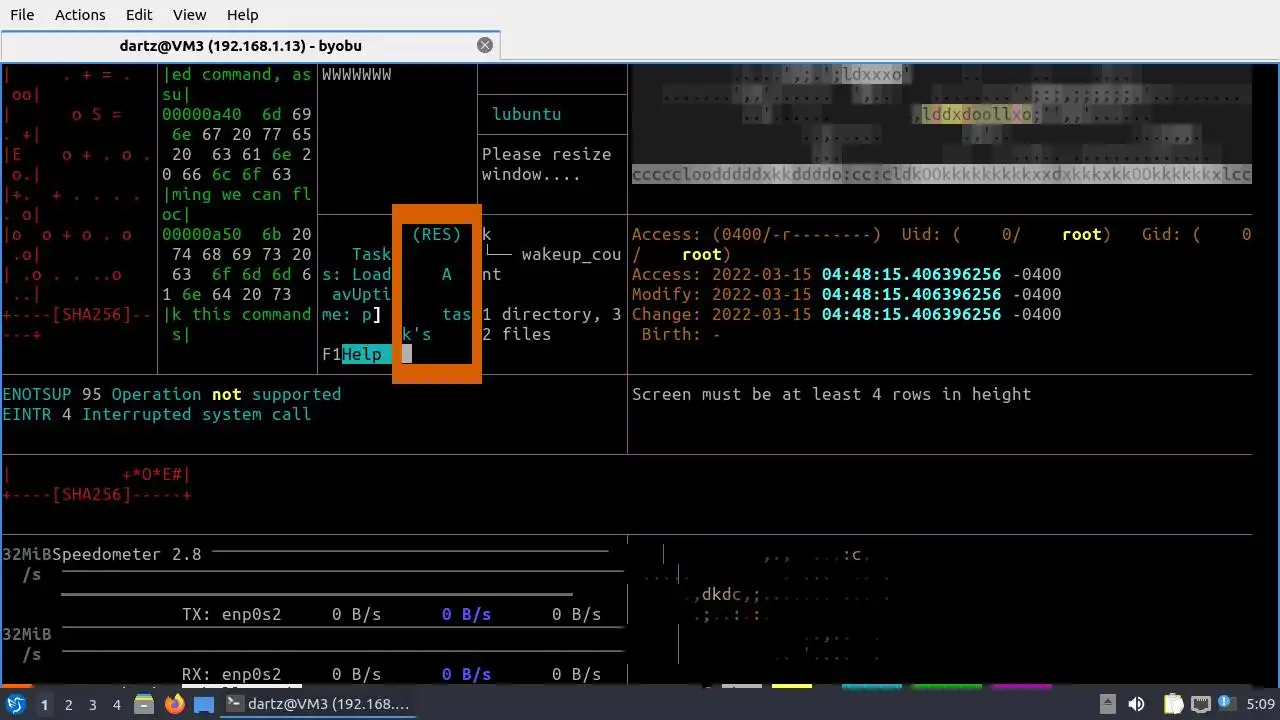
Task: Click the clock showing 5:09
Action: coord(1260,704)
